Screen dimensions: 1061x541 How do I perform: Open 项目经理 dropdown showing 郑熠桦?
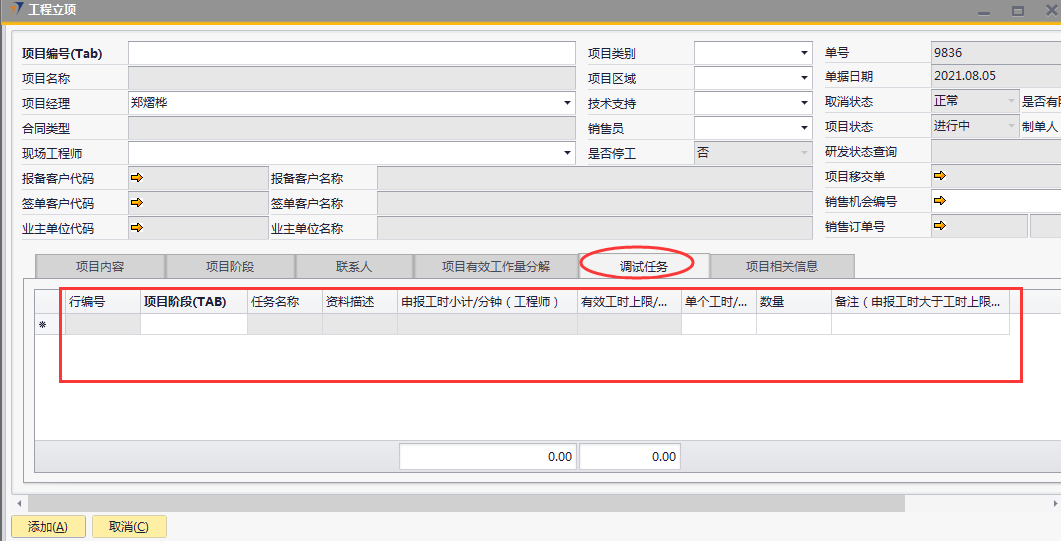click(x=567, y=103)
